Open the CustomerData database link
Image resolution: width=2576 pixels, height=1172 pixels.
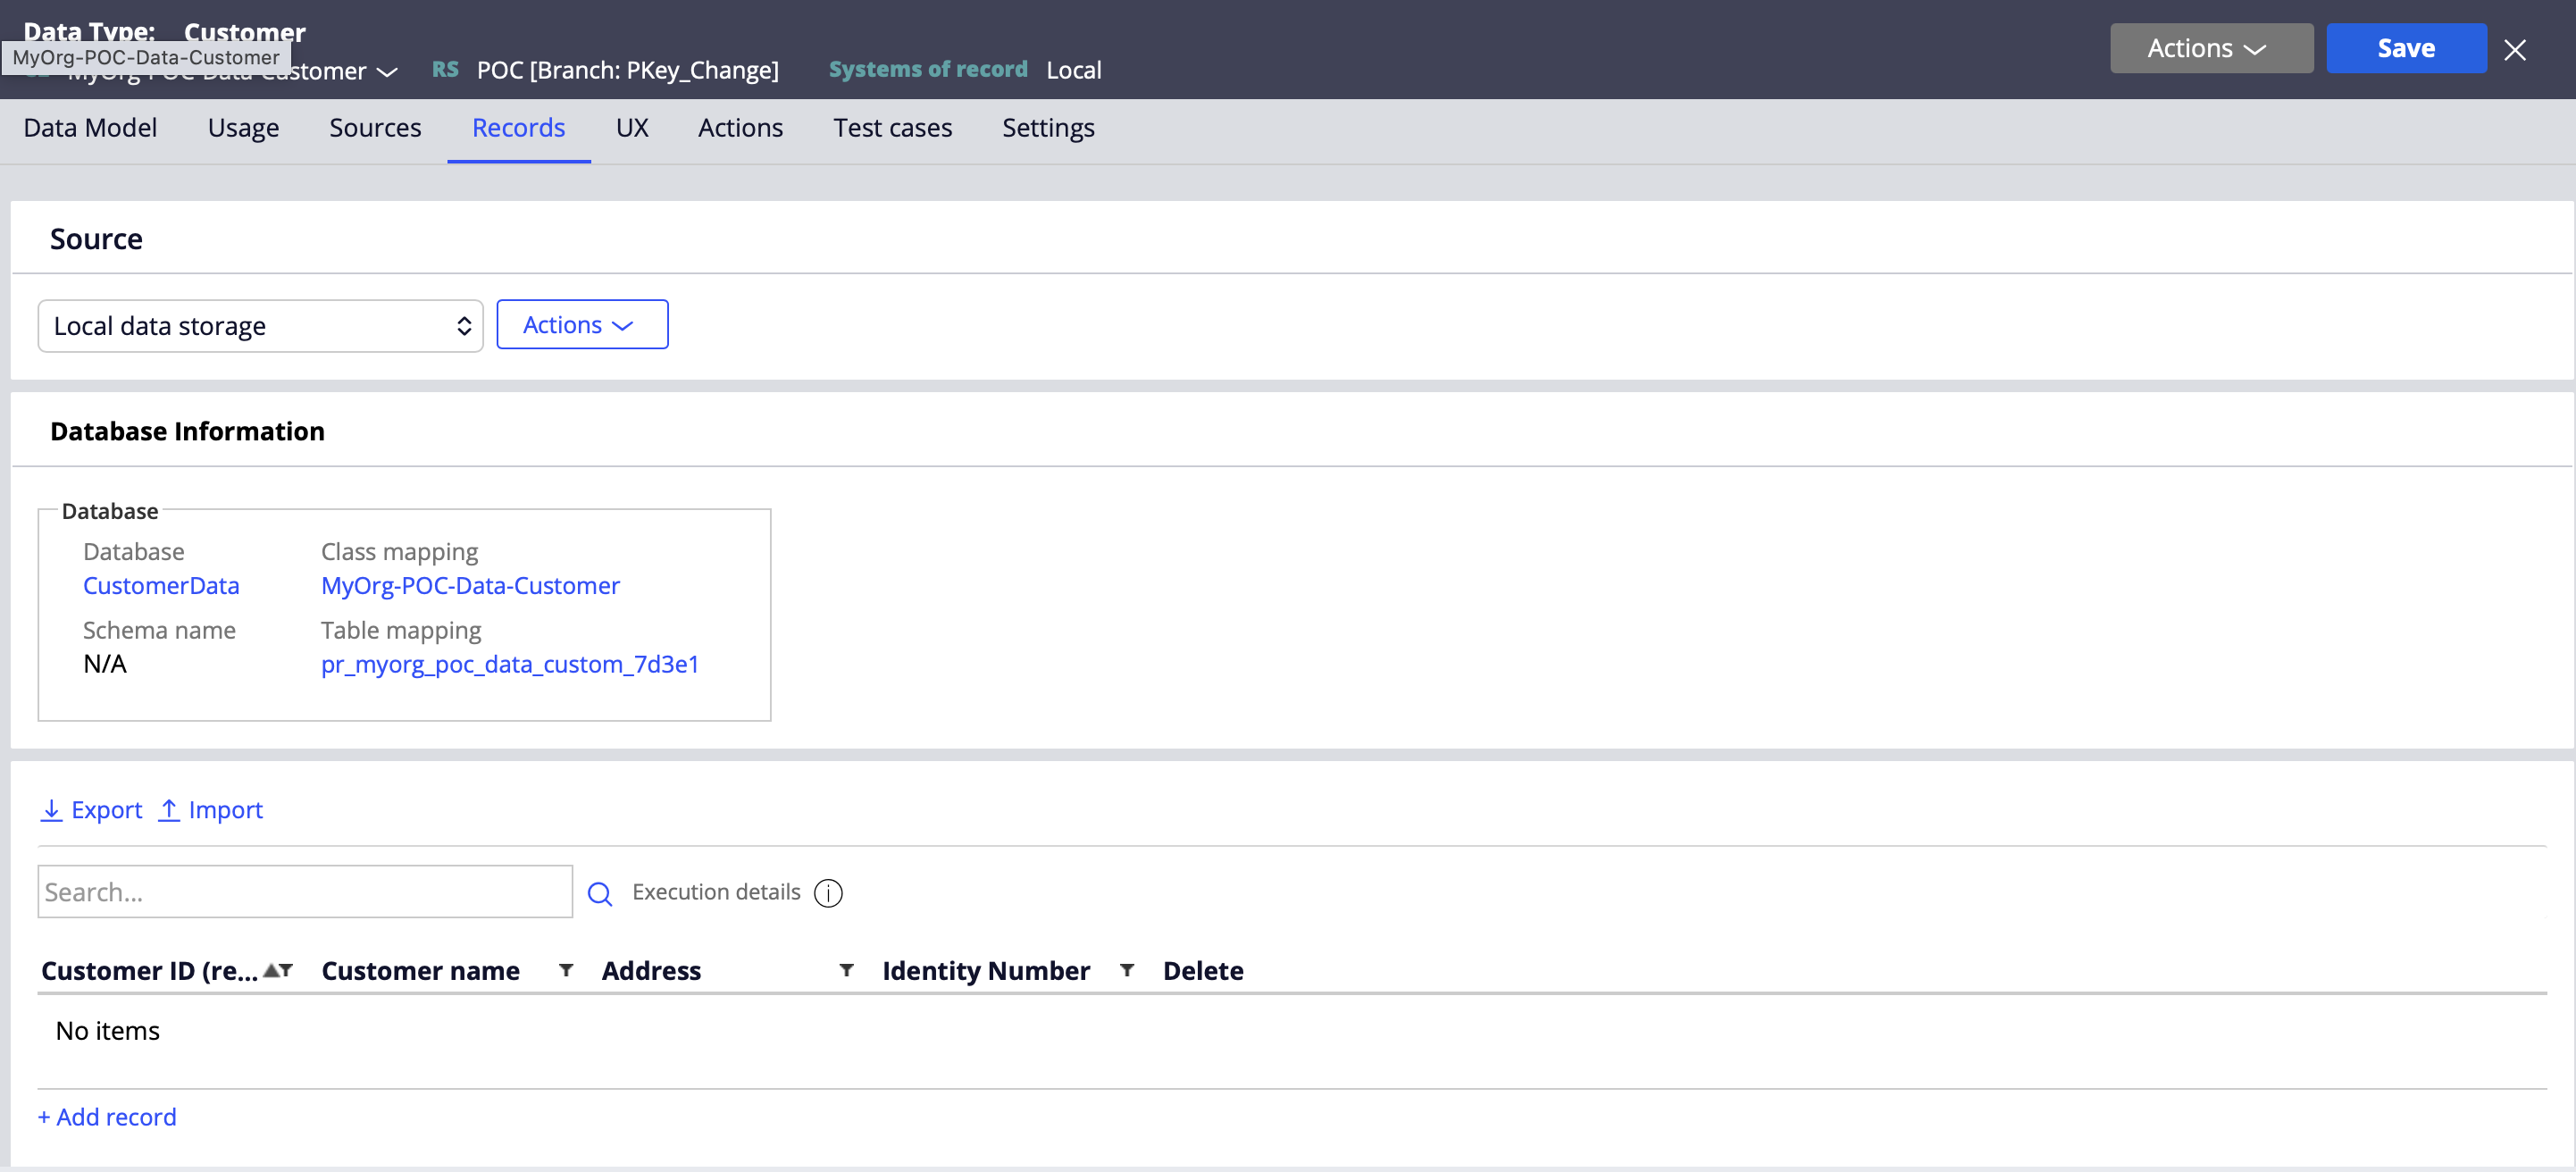(161, 586)
